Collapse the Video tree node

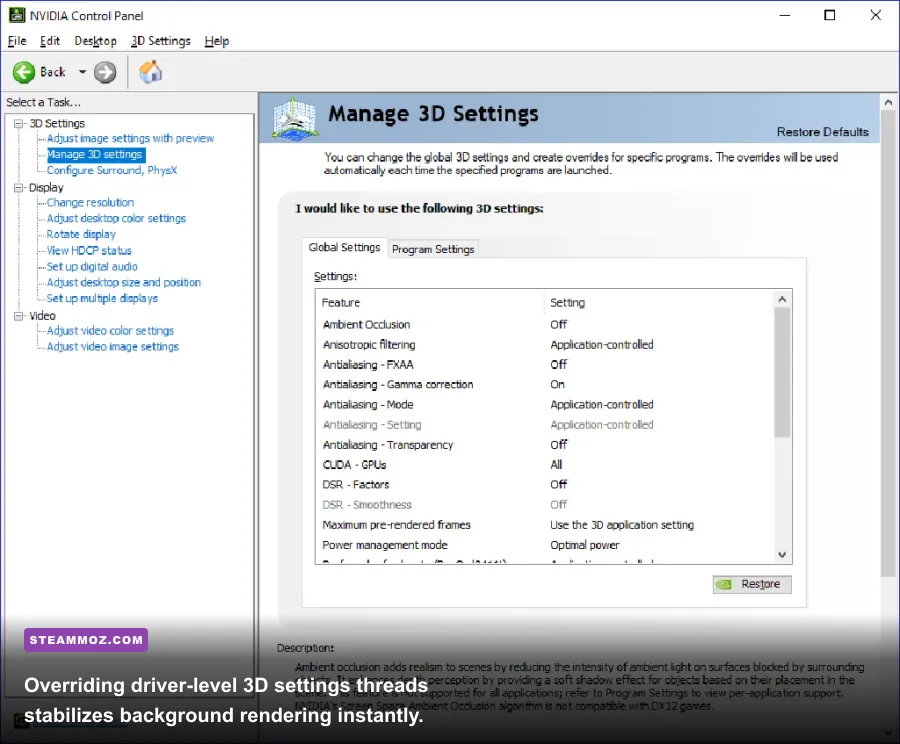(x=19, y=316)
